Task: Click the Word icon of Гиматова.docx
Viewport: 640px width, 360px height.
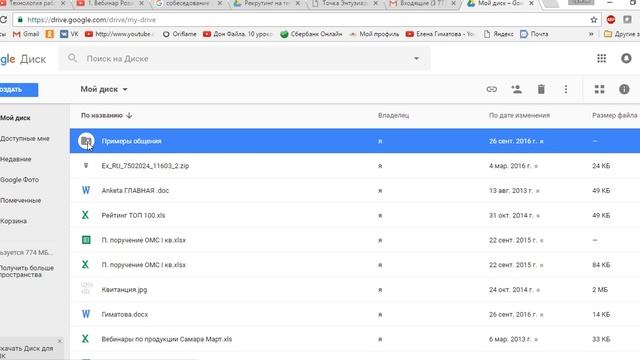Action: pyautogui.click(x=86, y=314)
